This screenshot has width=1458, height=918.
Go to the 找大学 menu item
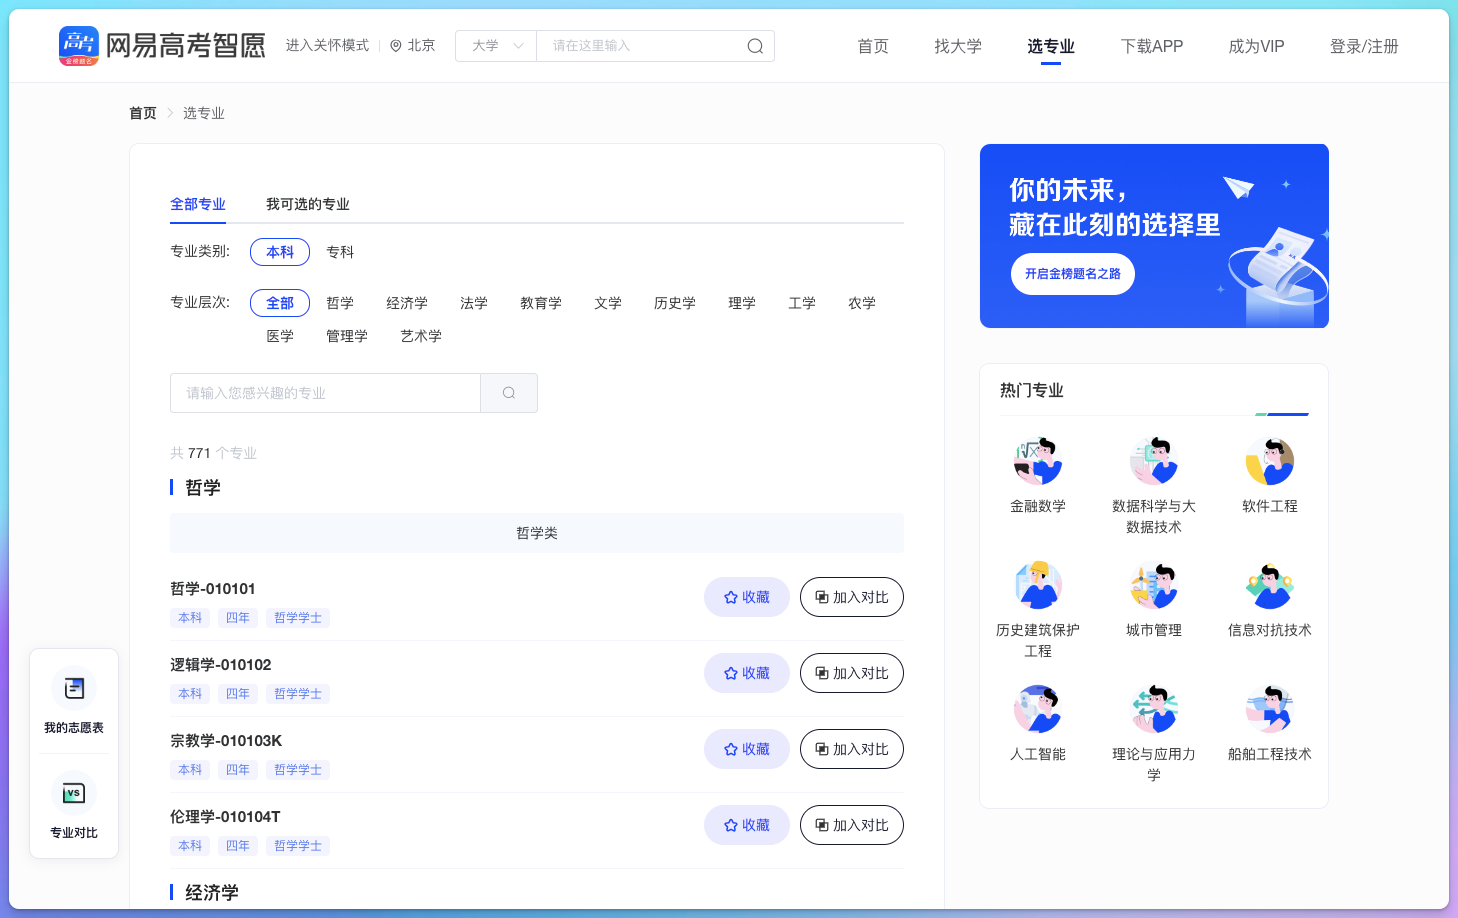point(957,45)
